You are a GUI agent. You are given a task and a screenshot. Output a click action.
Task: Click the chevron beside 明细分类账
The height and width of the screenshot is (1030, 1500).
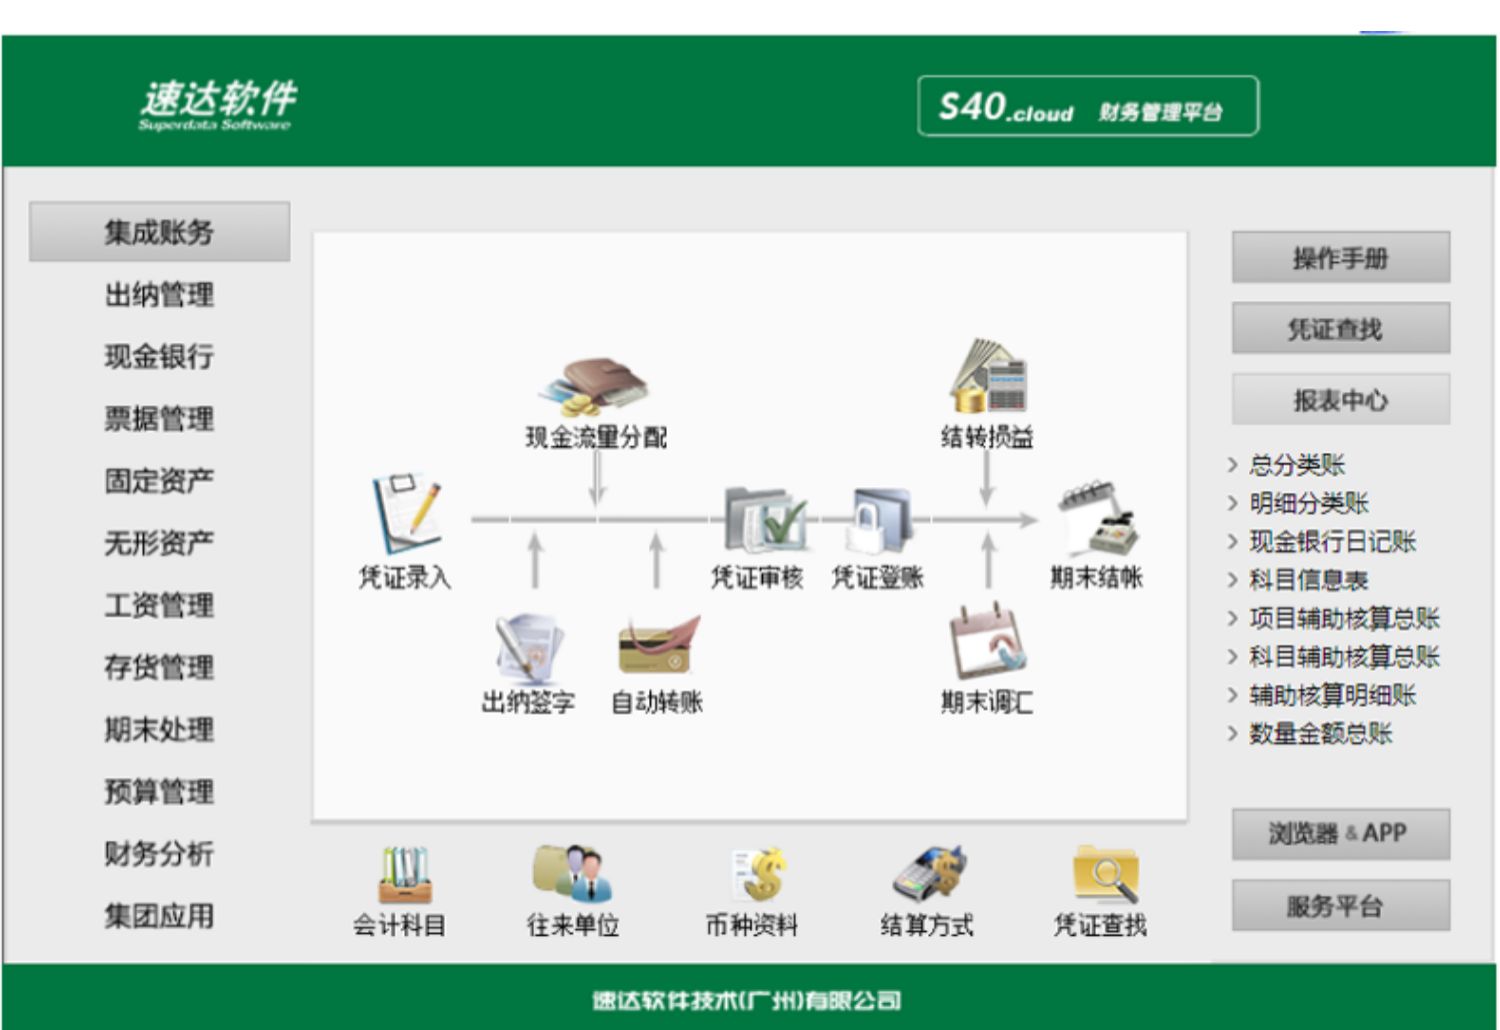(1233, 503)
